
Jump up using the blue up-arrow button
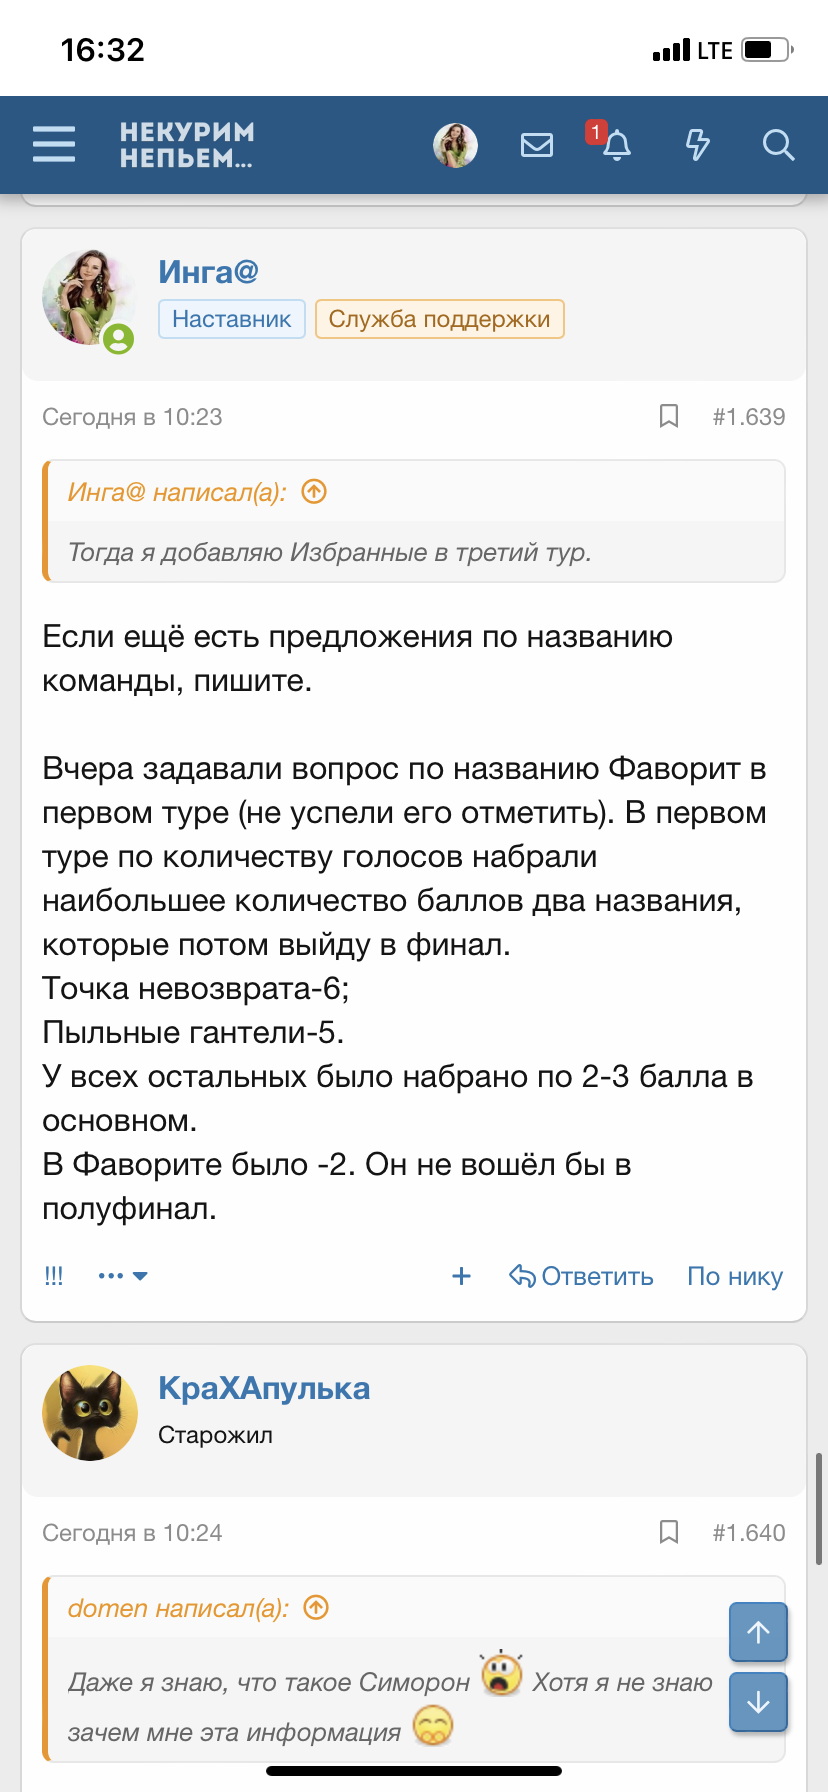(758, 1632)
